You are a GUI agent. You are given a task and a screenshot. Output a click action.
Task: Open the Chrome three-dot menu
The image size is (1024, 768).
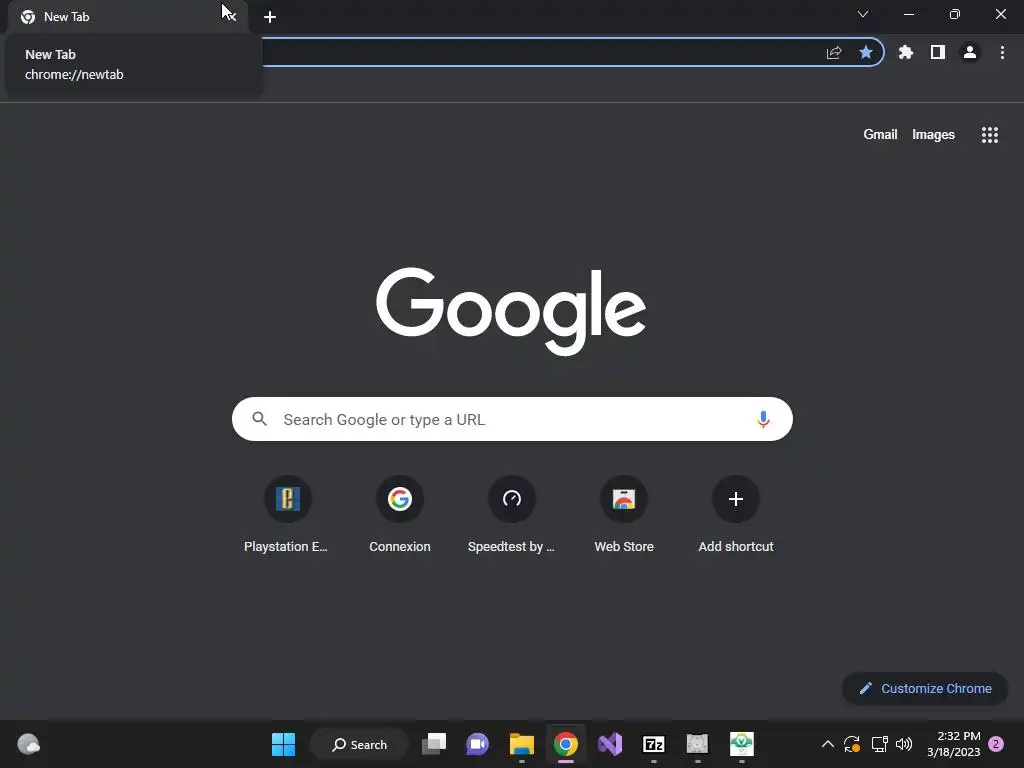1002,52
